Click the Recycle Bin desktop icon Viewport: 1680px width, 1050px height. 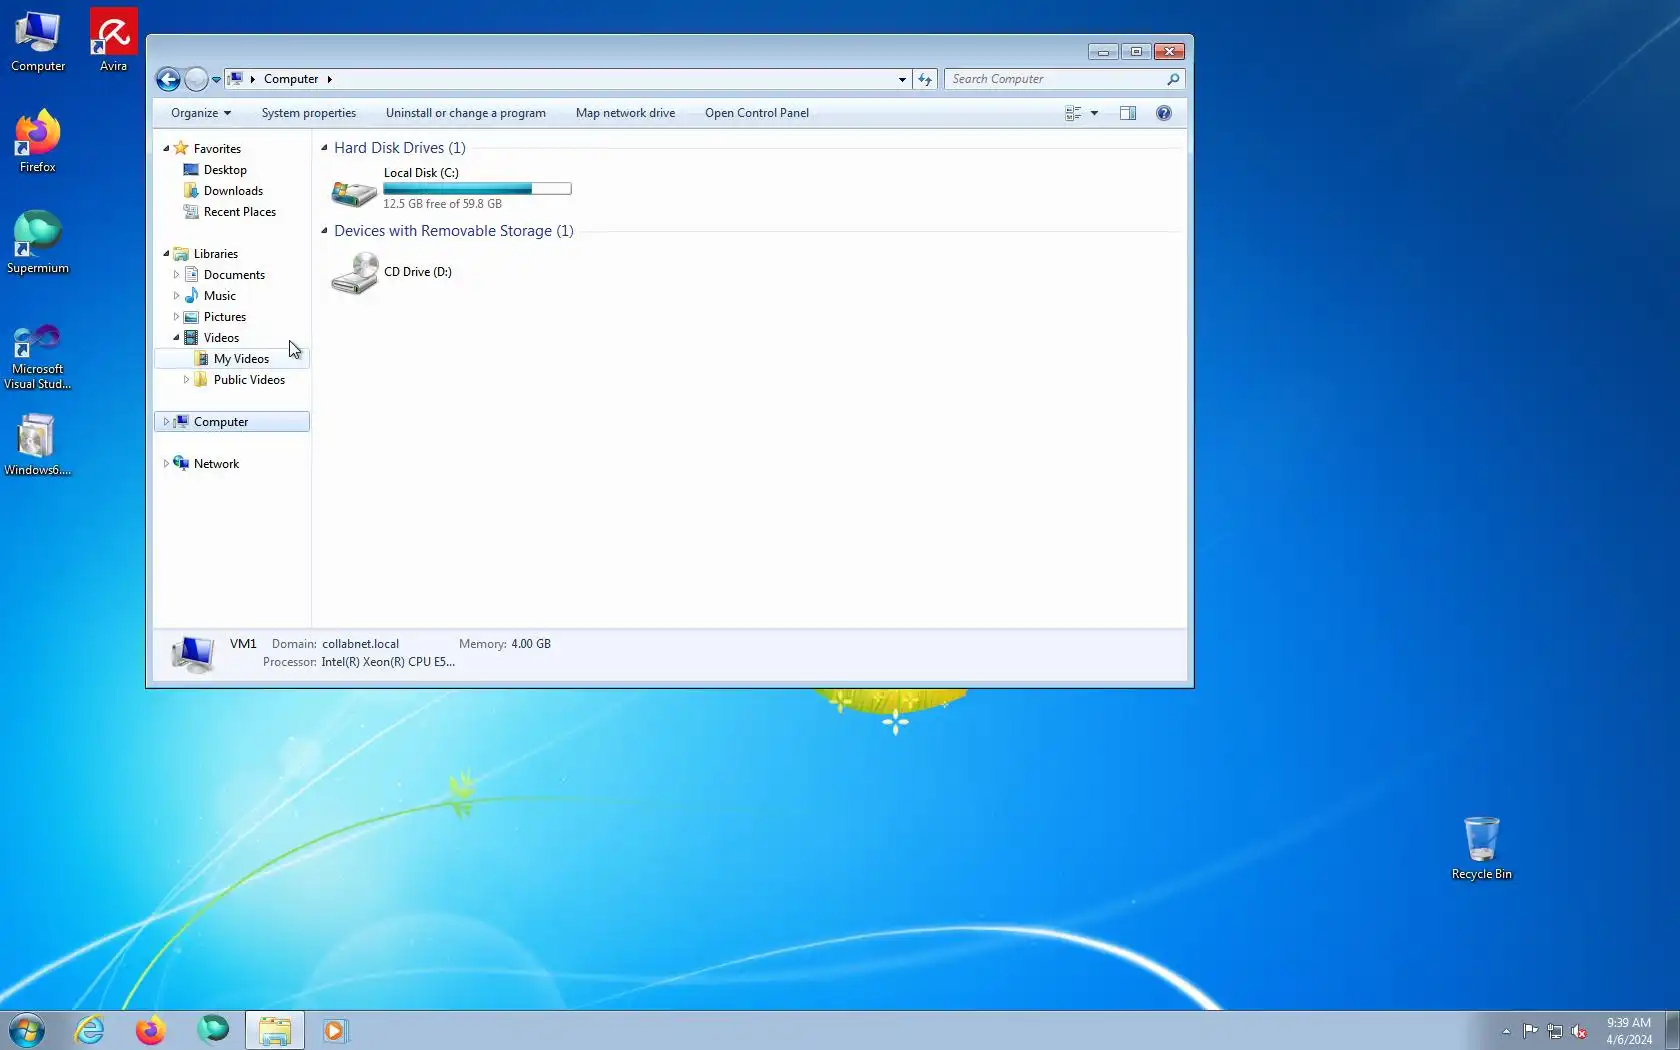click(1481, 848)
